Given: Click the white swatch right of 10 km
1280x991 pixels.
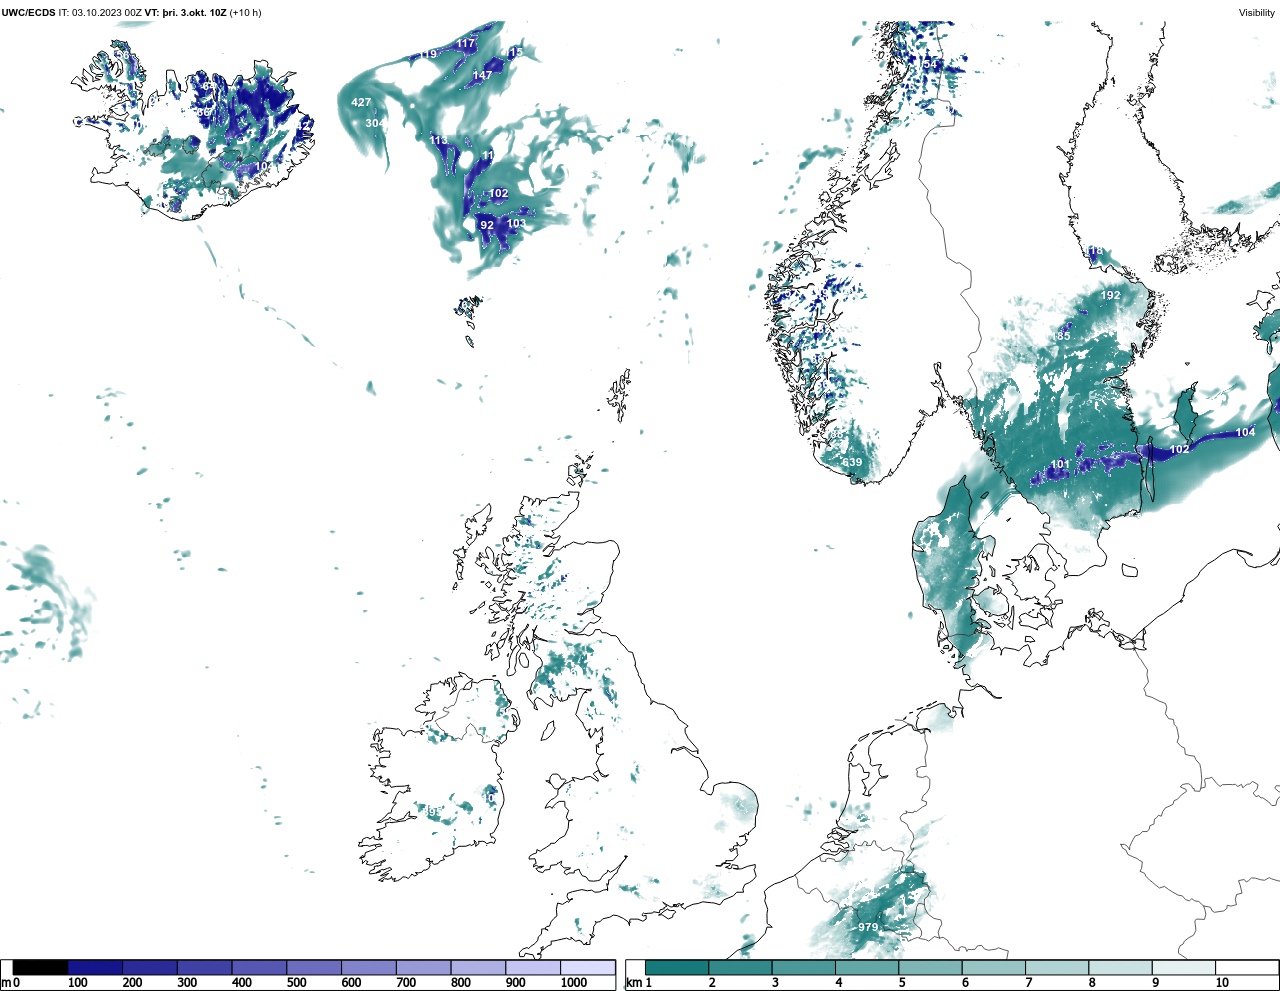Looking at the screenshot, I should pyautogui.click(x=1246, y=967).
